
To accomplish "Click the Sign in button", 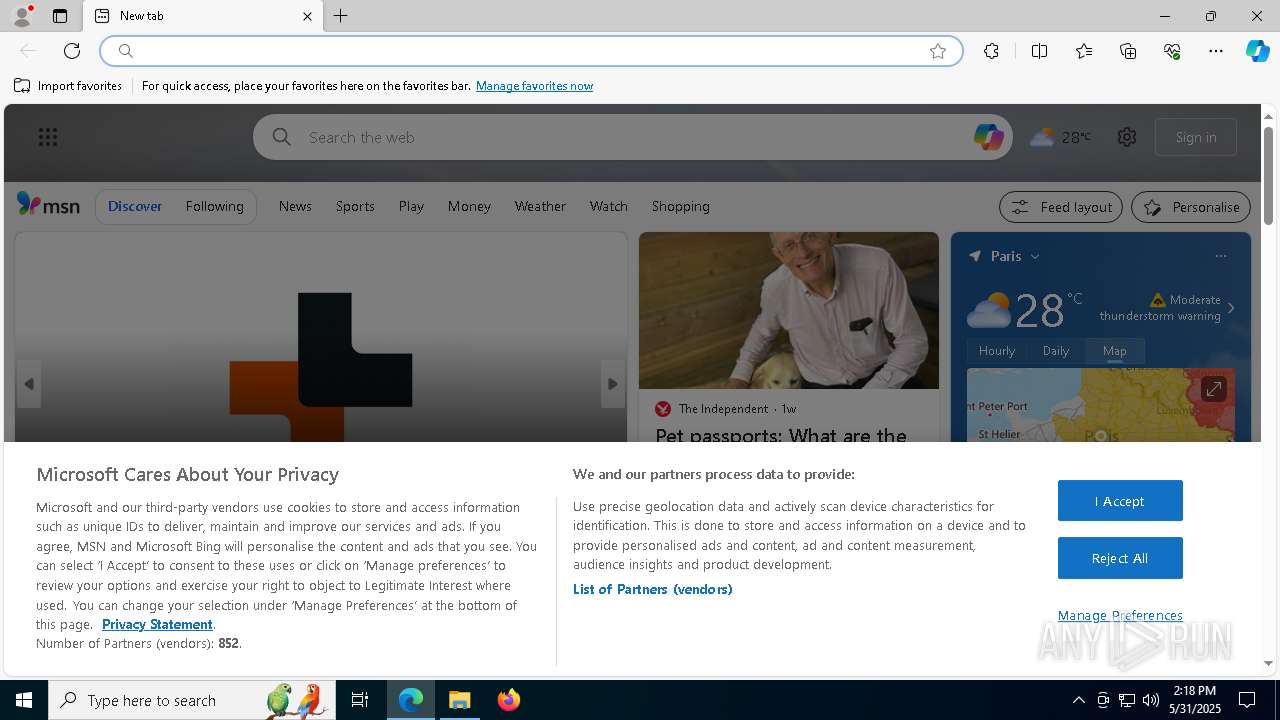I will (1196, 137).
